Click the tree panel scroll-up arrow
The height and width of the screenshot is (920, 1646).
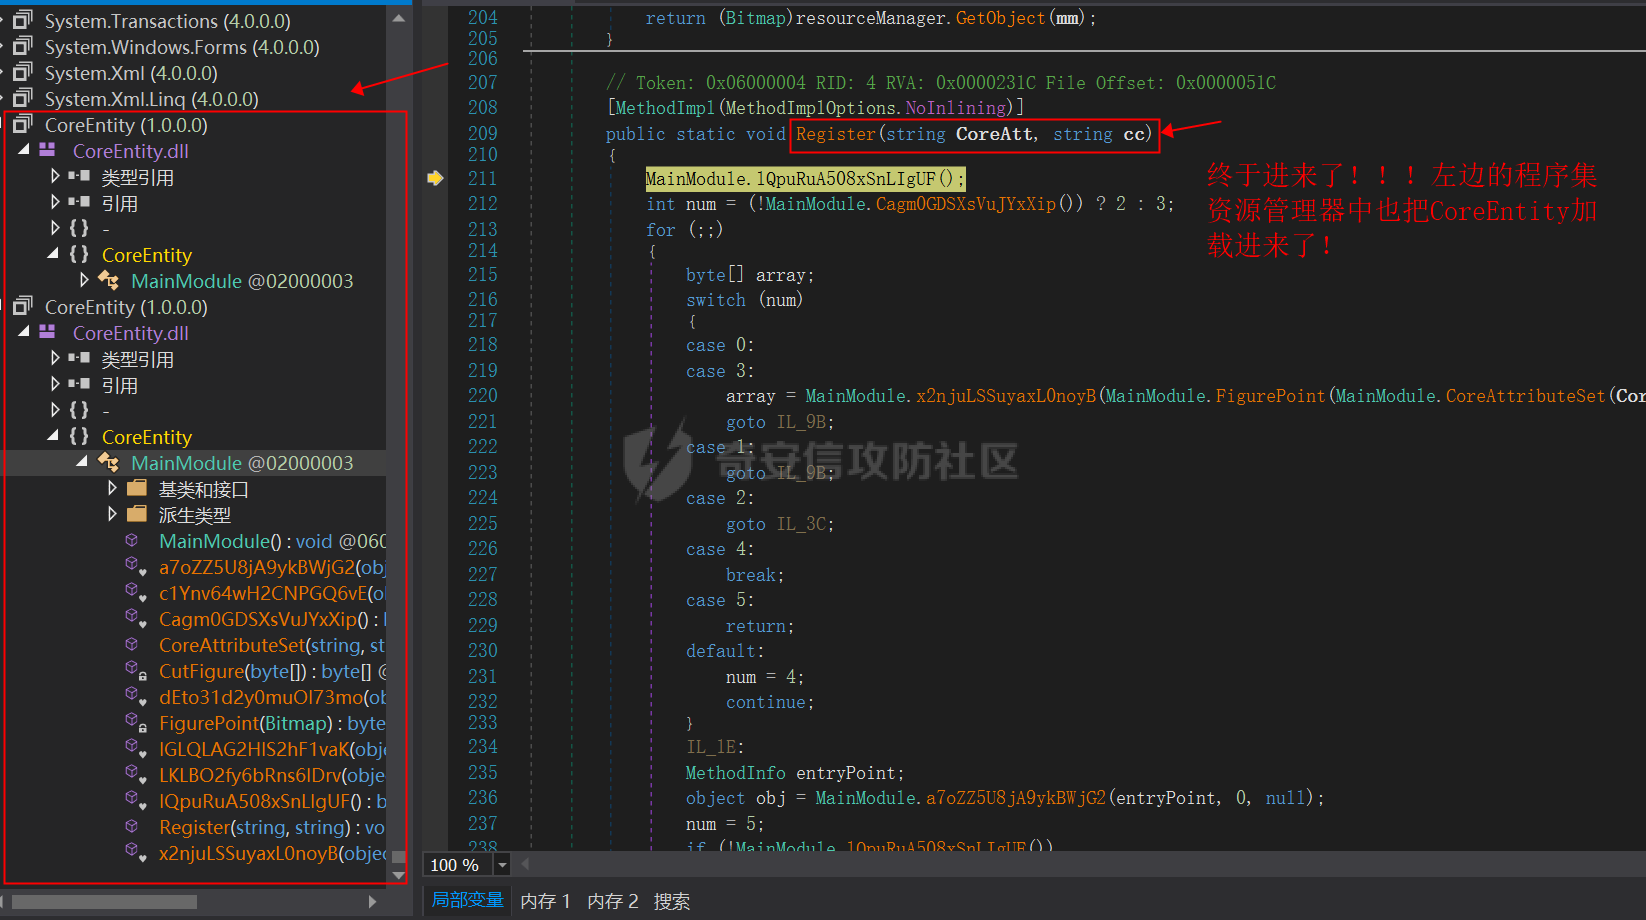pyautogui.click(x=398, y=18)
